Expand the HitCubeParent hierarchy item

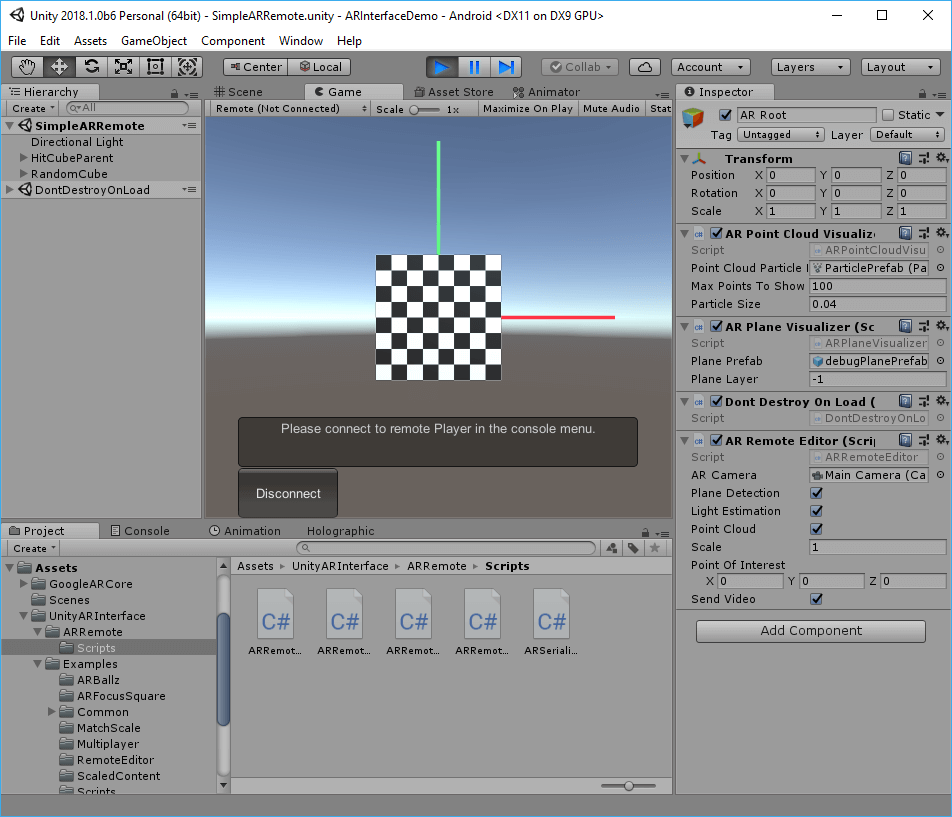tap(24, 158)
